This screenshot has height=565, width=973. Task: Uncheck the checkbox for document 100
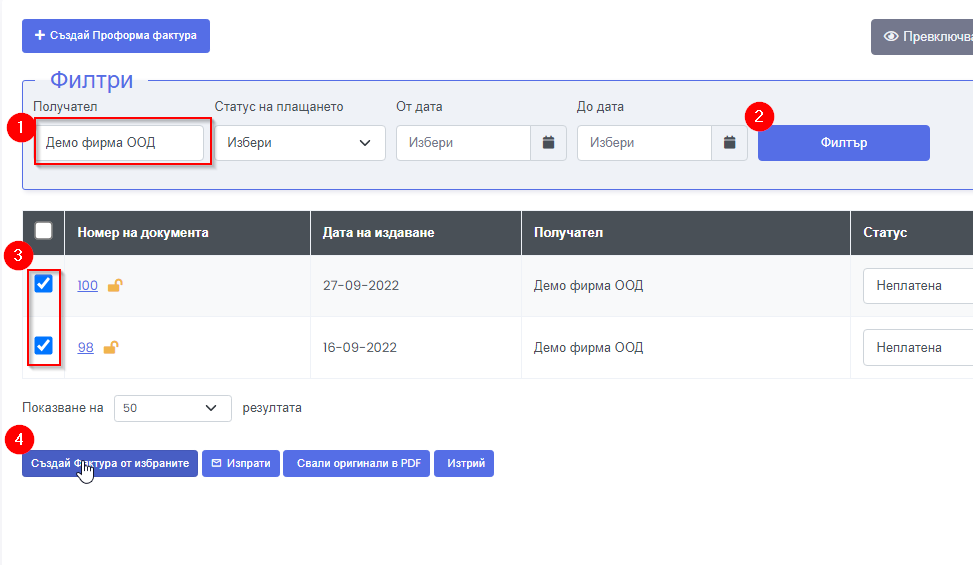pos(44,284)
